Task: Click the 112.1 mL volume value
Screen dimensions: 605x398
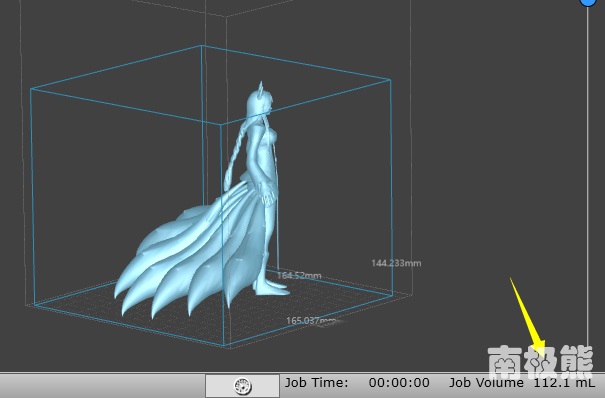Action: pos(564,383)
